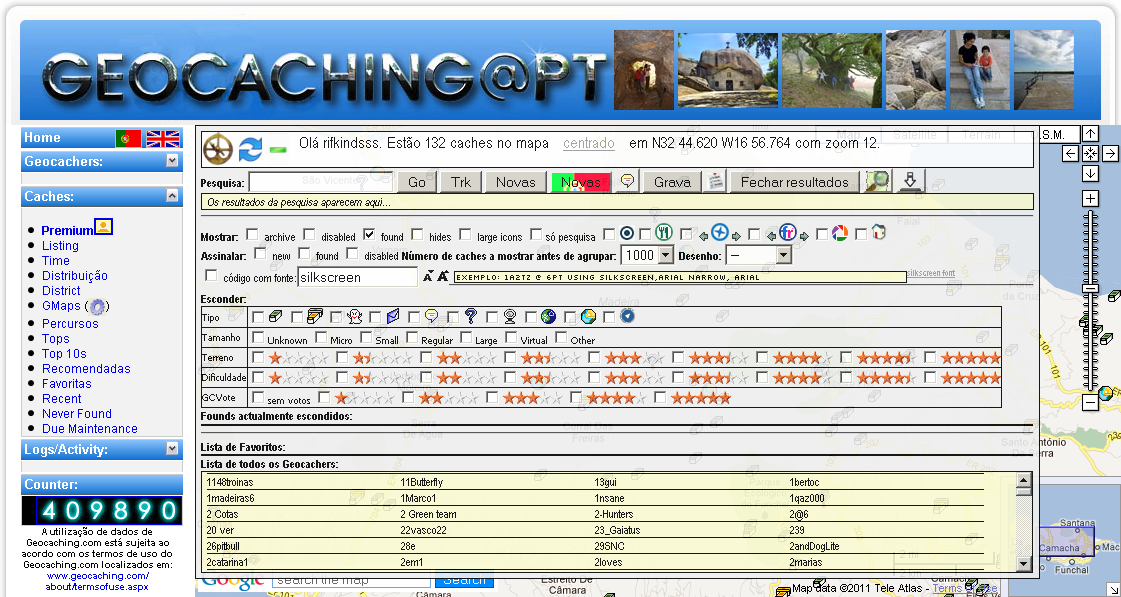This screenshot has width=1121, height=597.
Task: Click the magnifying glass search icon
Action: [877, 182]
